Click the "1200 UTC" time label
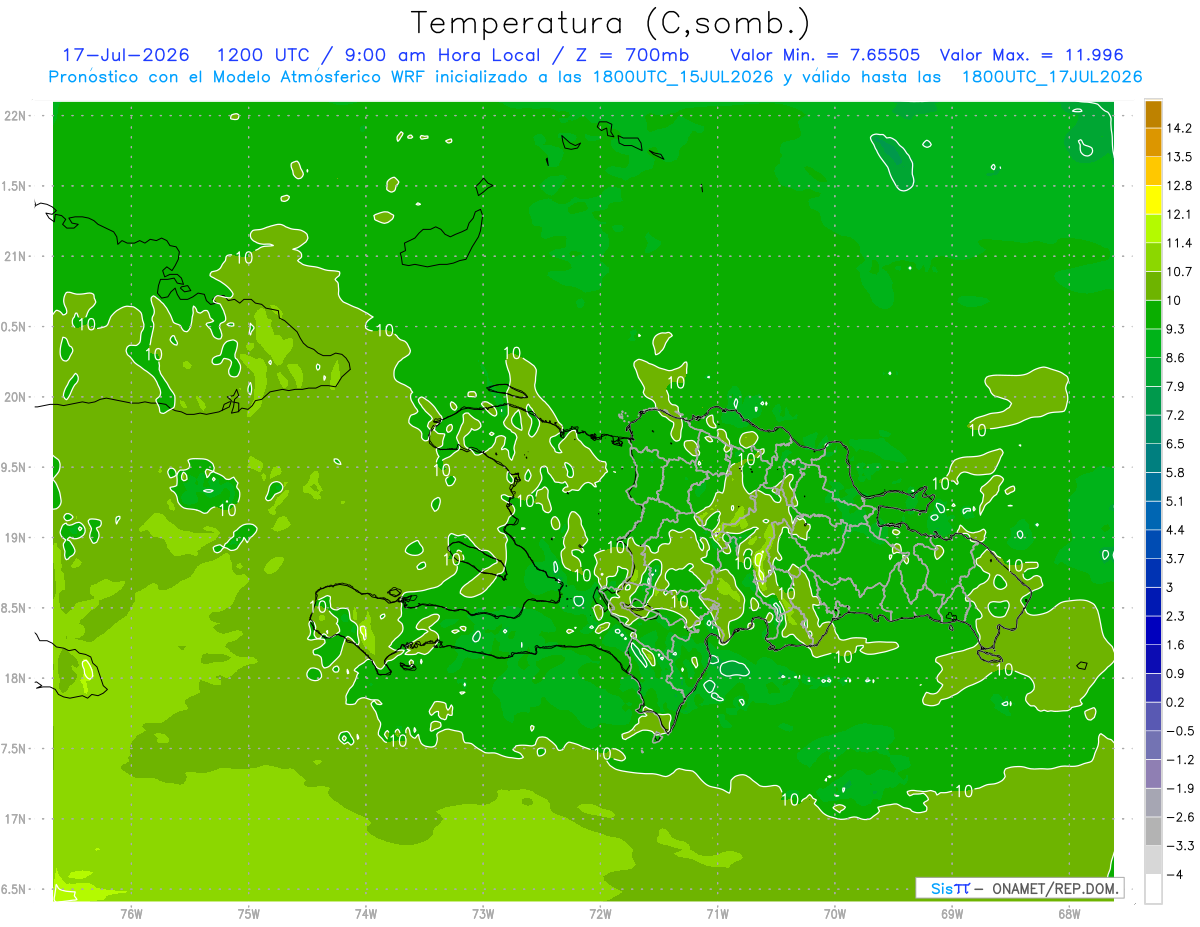Screen dimensions: 1200x927 (264, 55)
